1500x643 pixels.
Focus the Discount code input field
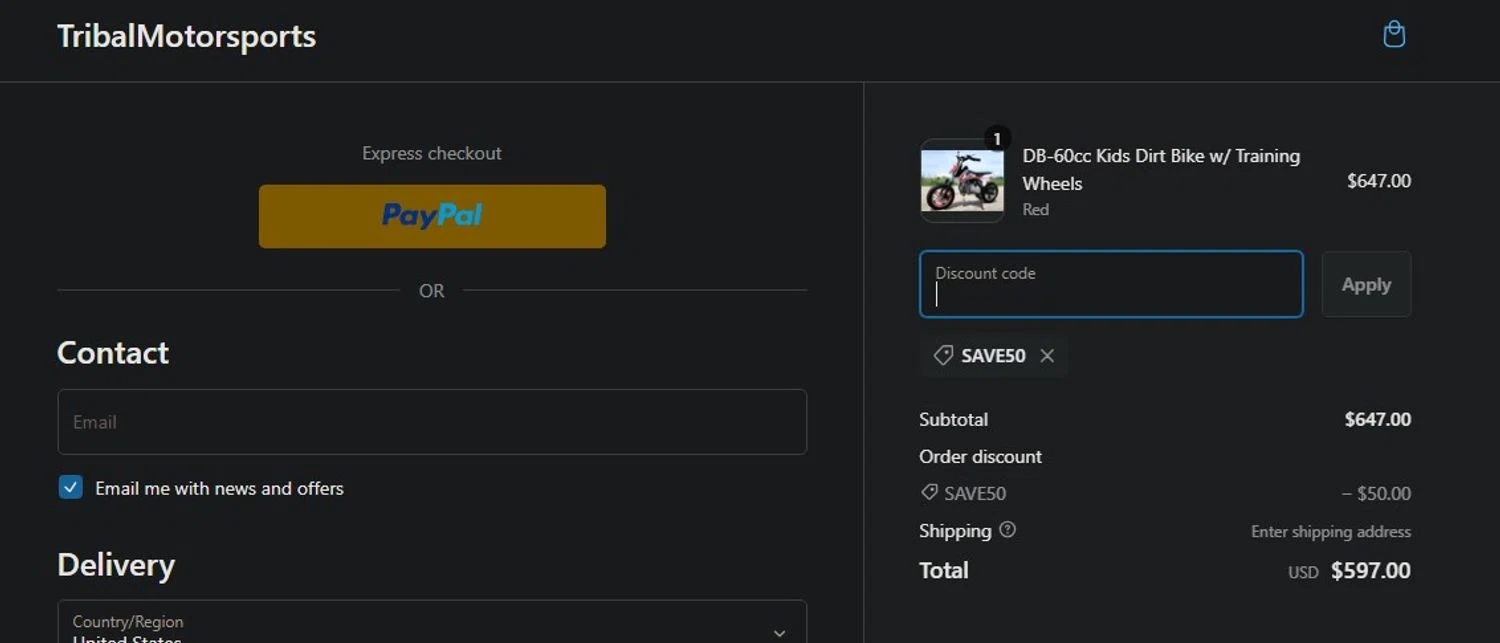click(x=1111, y=284)
